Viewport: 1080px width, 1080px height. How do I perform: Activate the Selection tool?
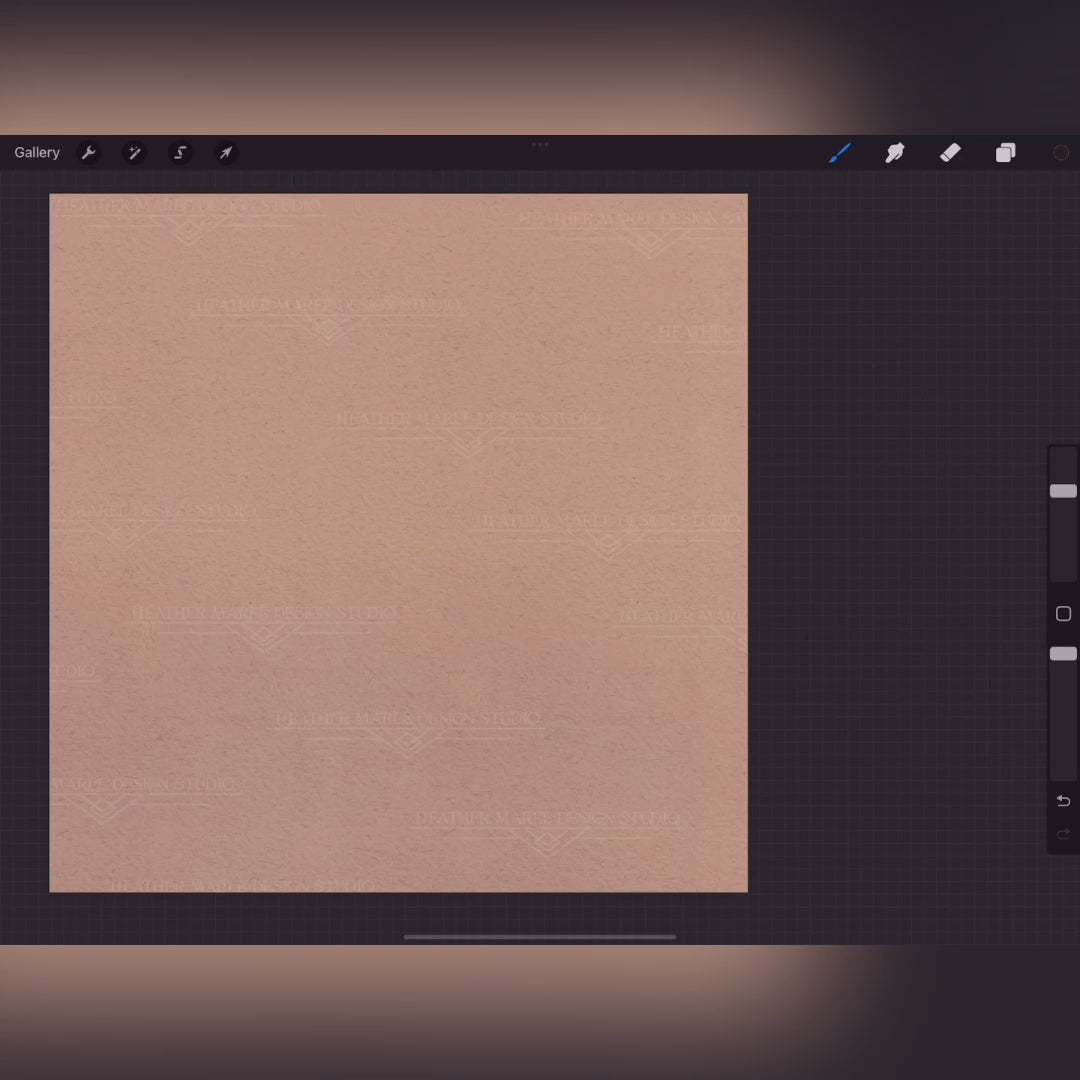[180, 153]
